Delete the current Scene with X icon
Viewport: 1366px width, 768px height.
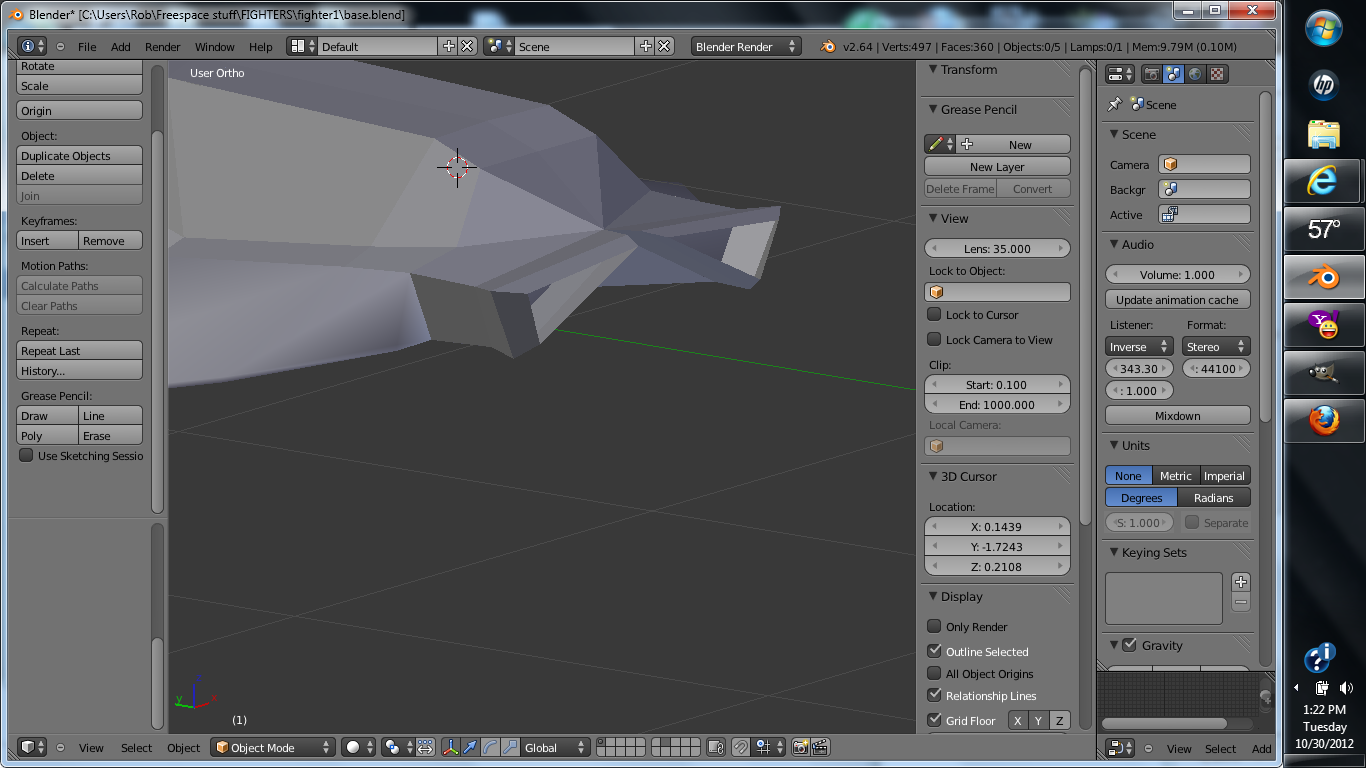pyautogui.click(x=664, y=46)
